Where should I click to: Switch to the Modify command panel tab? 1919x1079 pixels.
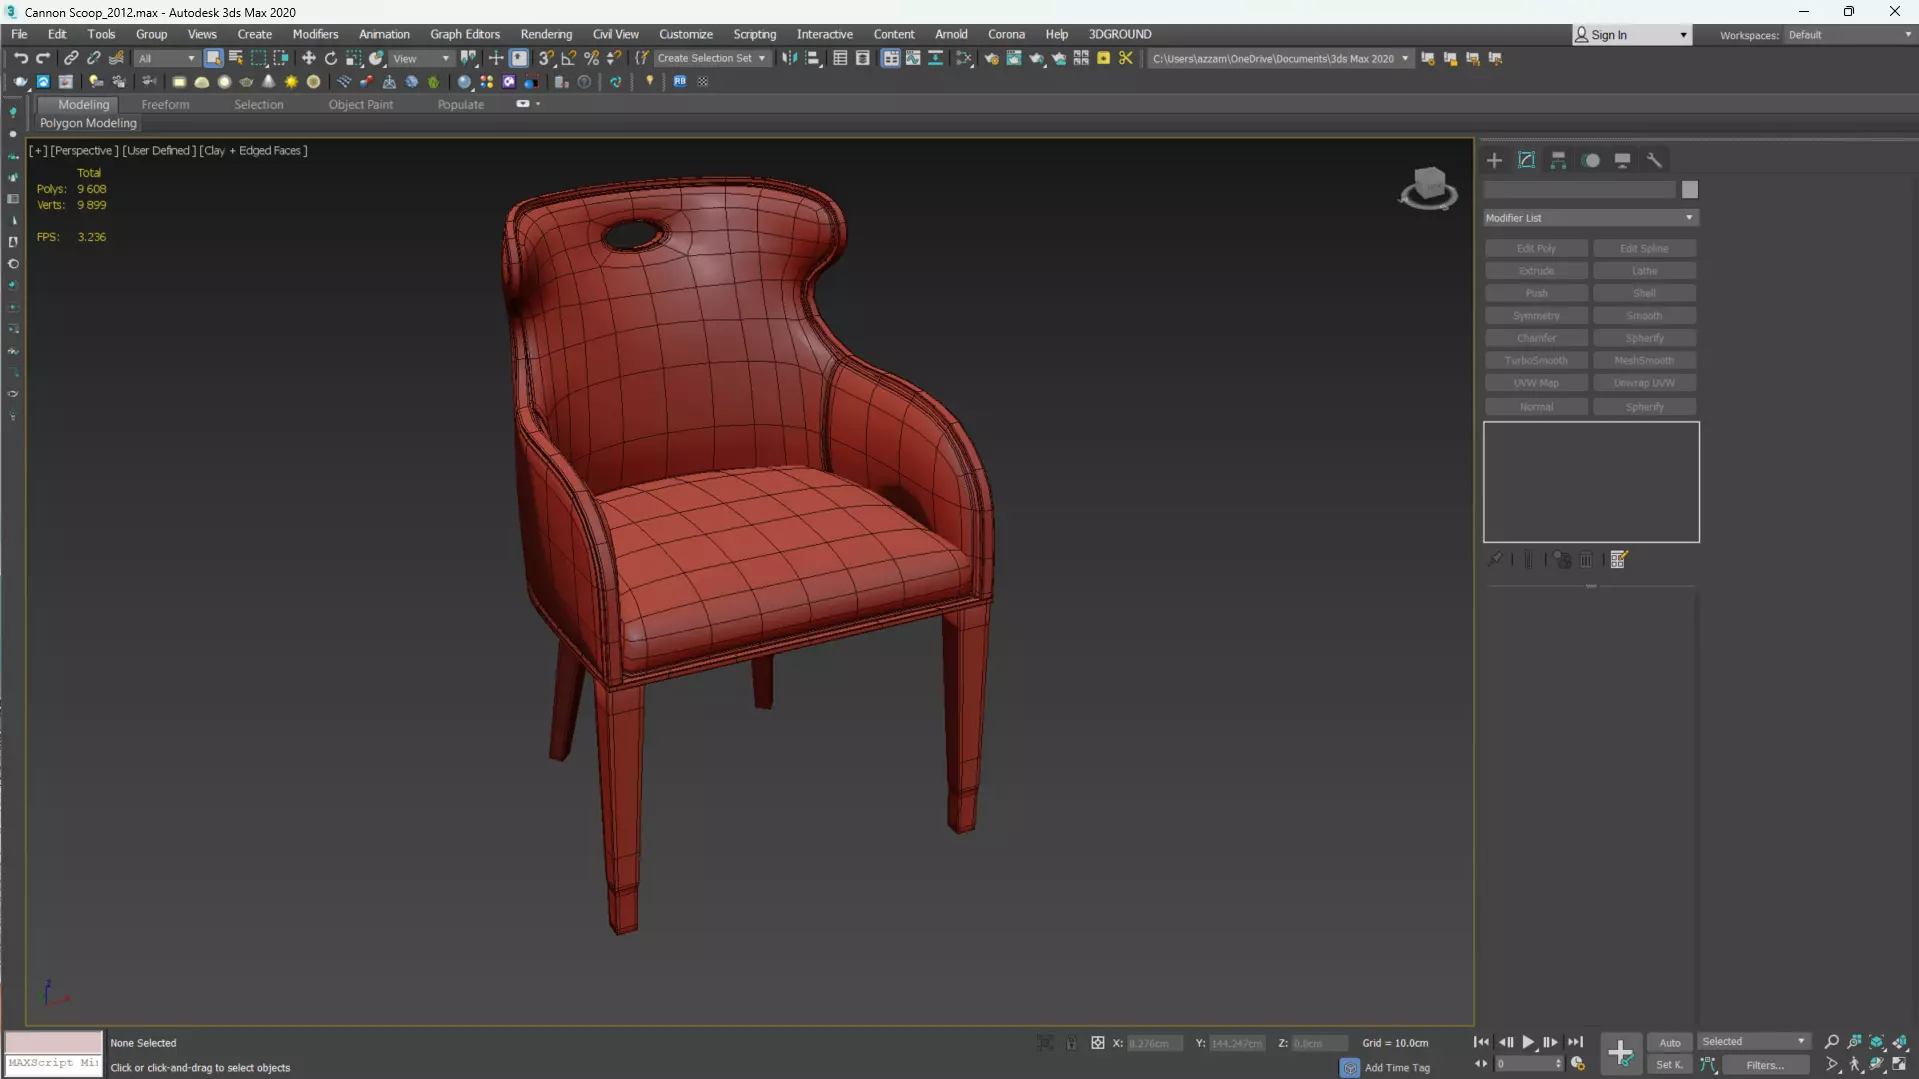[x=1526, y=160]
